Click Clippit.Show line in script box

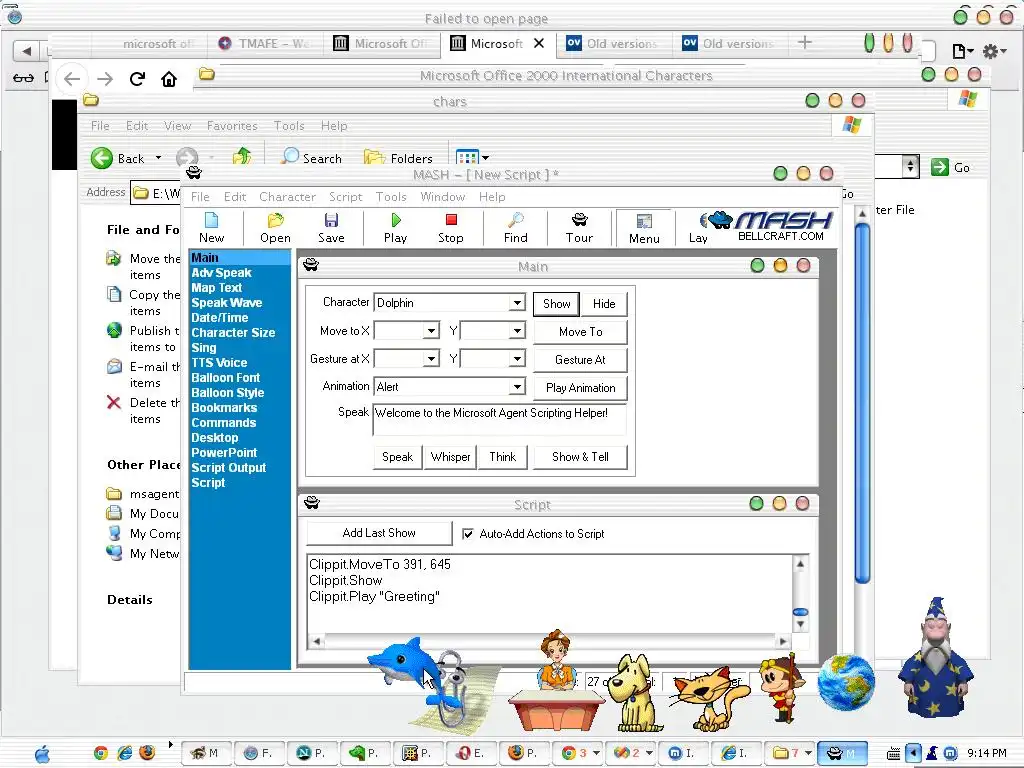pos(345,581)
